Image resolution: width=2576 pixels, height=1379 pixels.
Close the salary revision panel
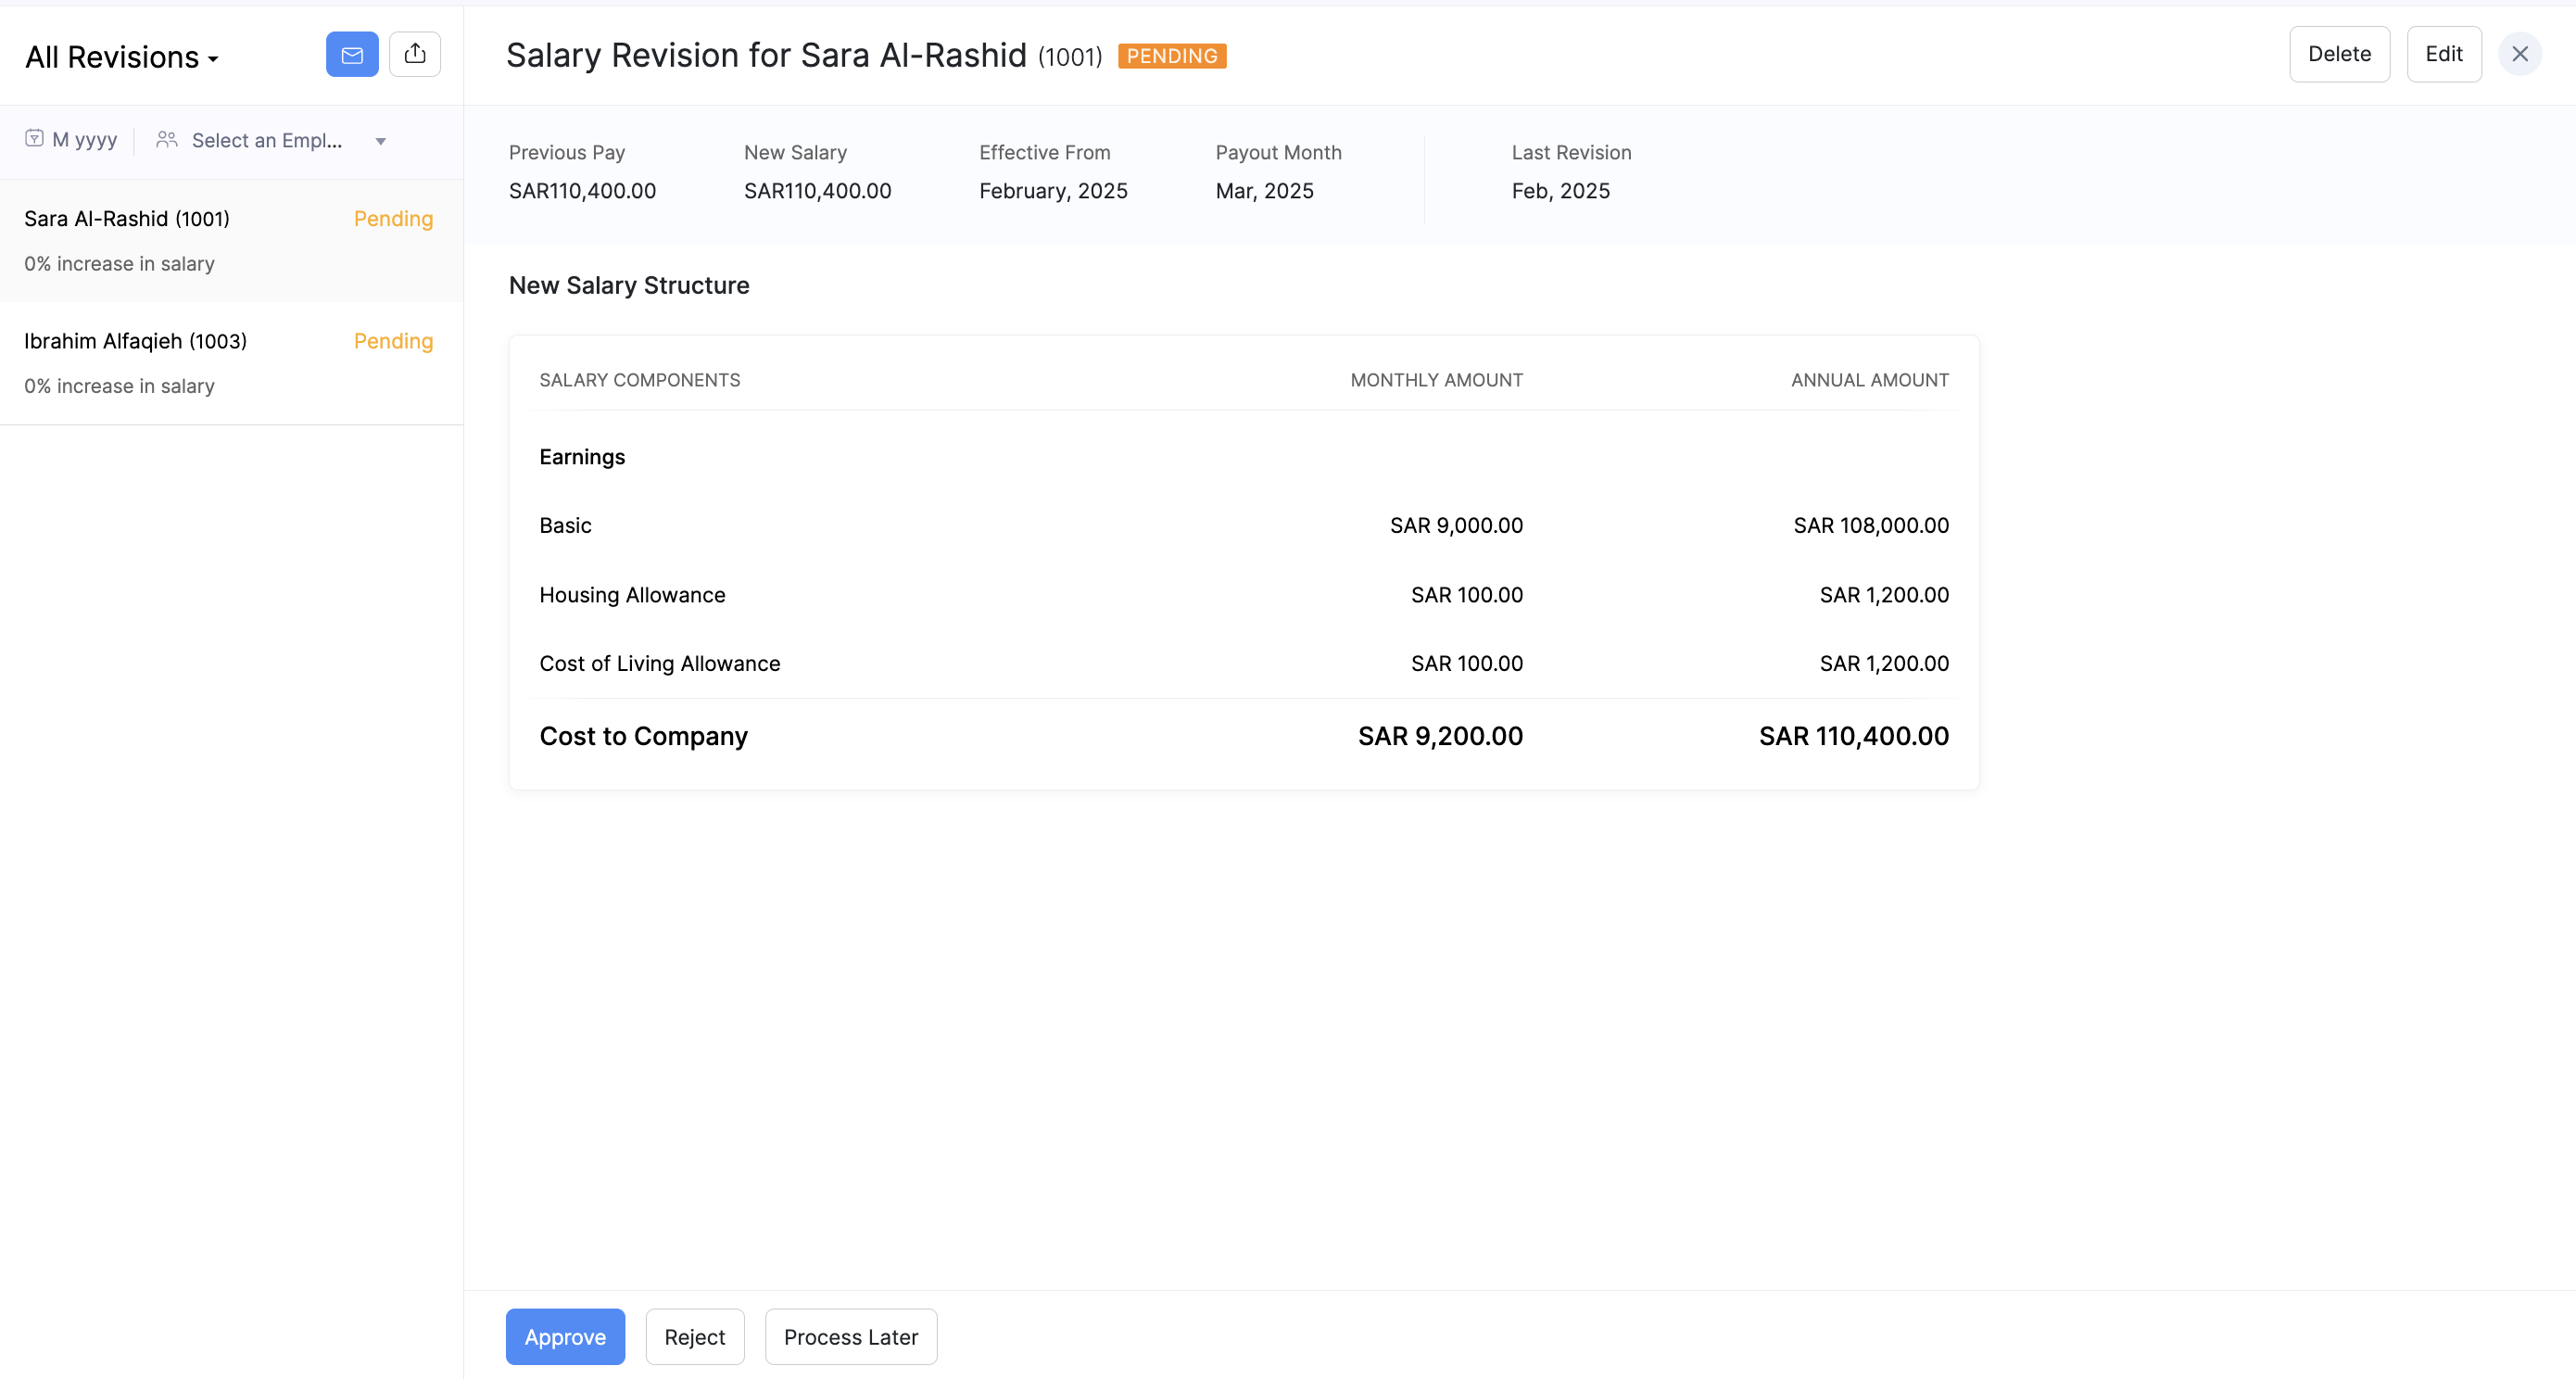click(2519, 55)
